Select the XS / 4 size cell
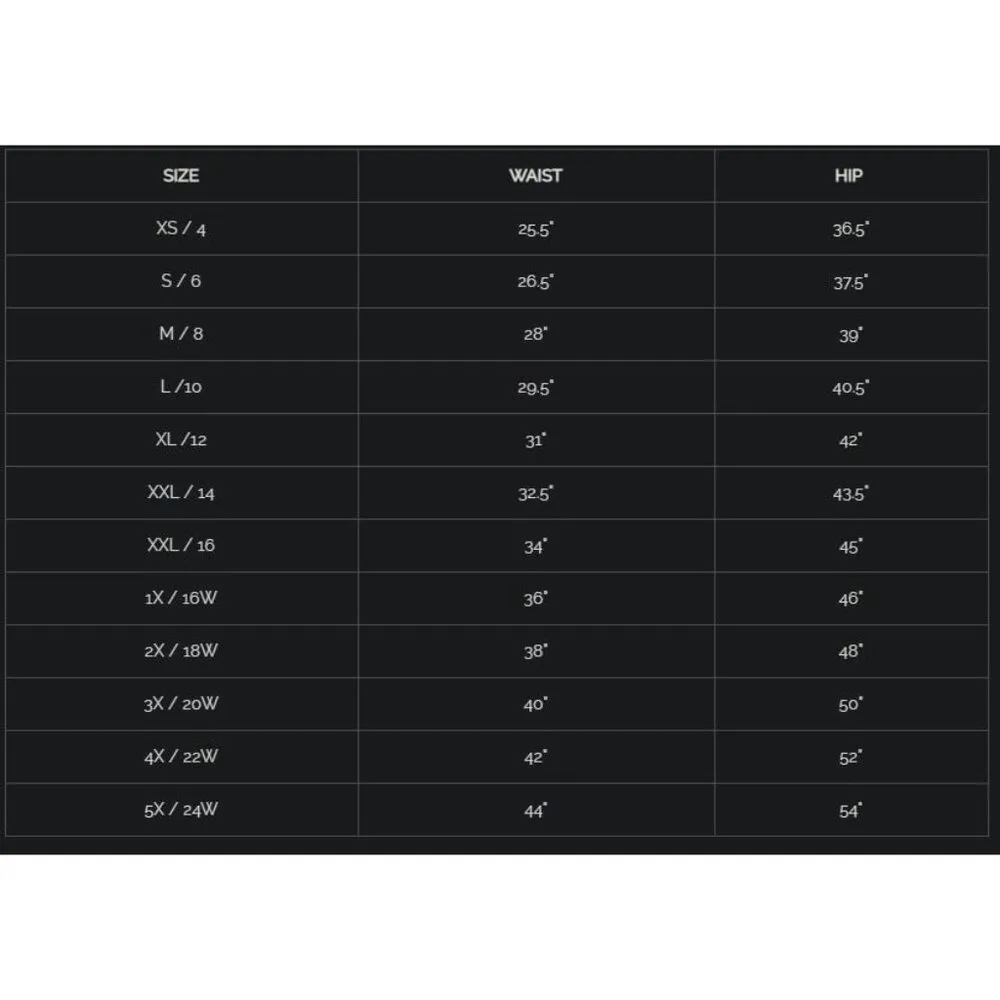The height and width of the screenshot is (1000, 1000). coord(181,228)
